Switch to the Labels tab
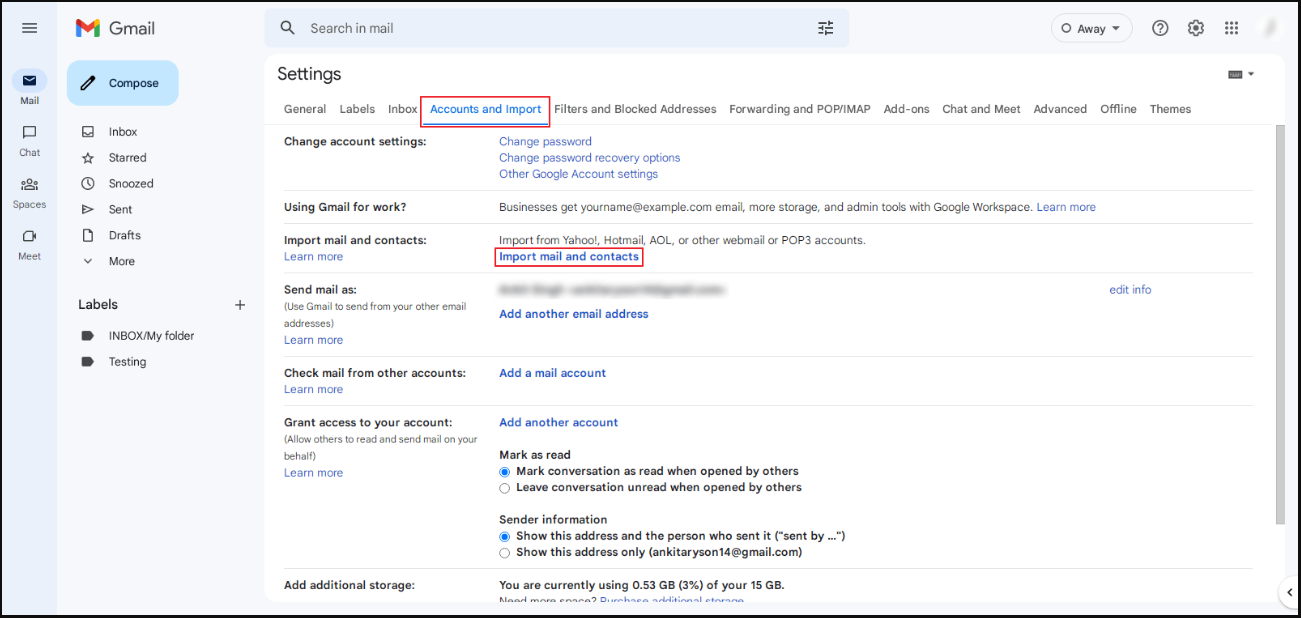 [357, 109]
